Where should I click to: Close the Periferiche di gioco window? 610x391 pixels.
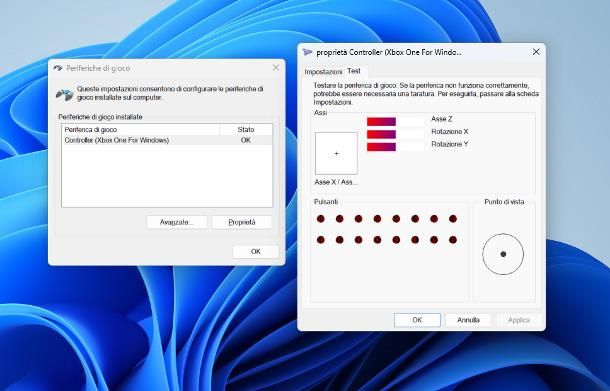pos(276,68)
